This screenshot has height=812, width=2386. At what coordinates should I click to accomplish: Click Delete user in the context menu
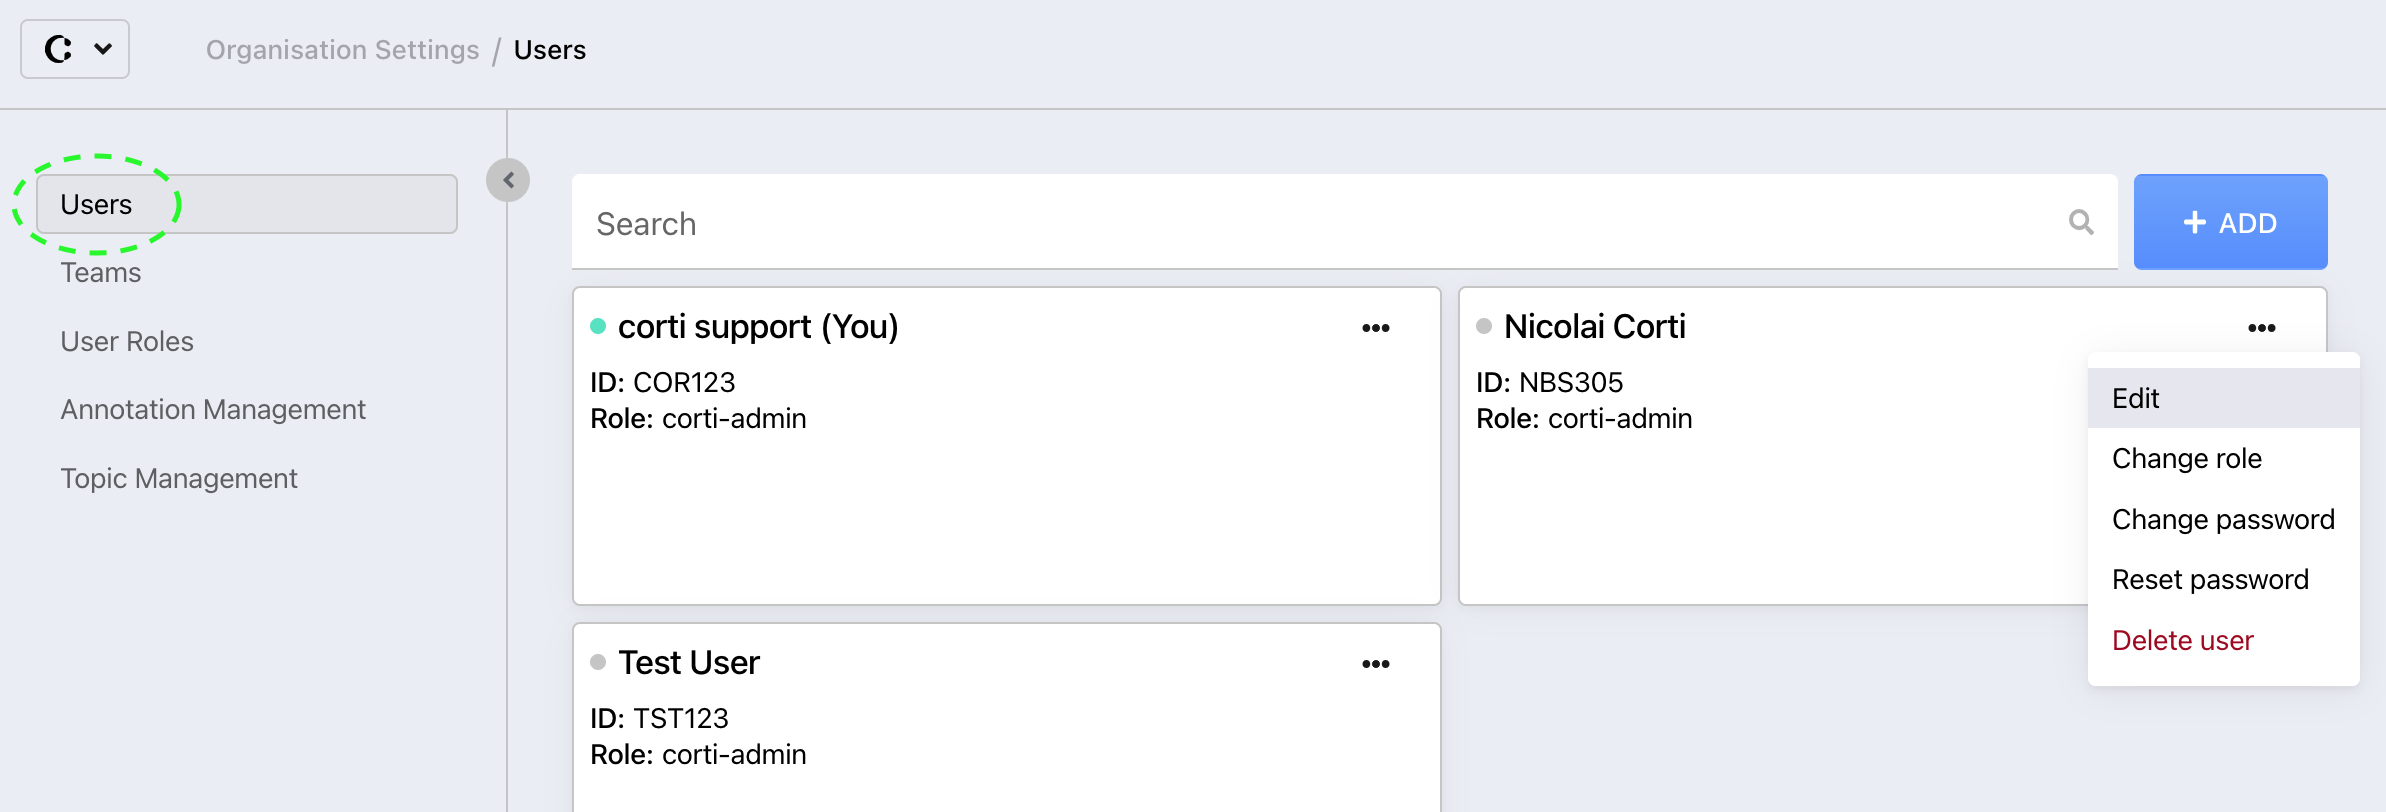pos(2182,641)
